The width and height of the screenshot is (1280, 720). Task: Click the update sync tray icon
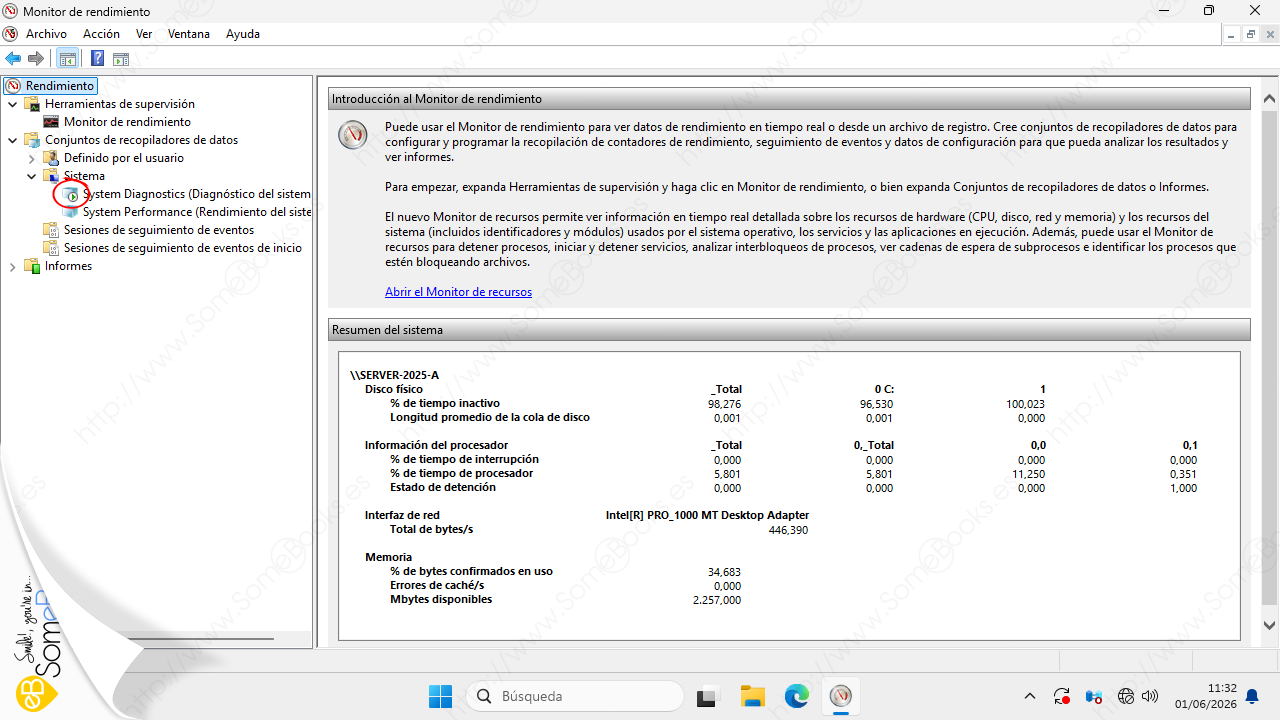(1062, 696)
